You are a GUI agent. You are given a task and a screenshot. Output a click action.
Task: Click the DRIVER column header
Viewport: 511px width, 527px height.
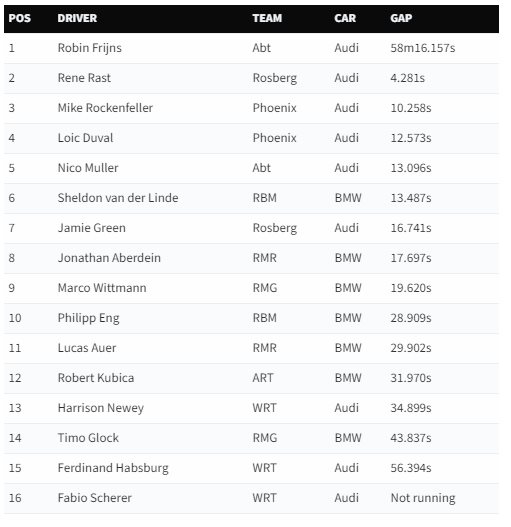click(x=77, y=18)
